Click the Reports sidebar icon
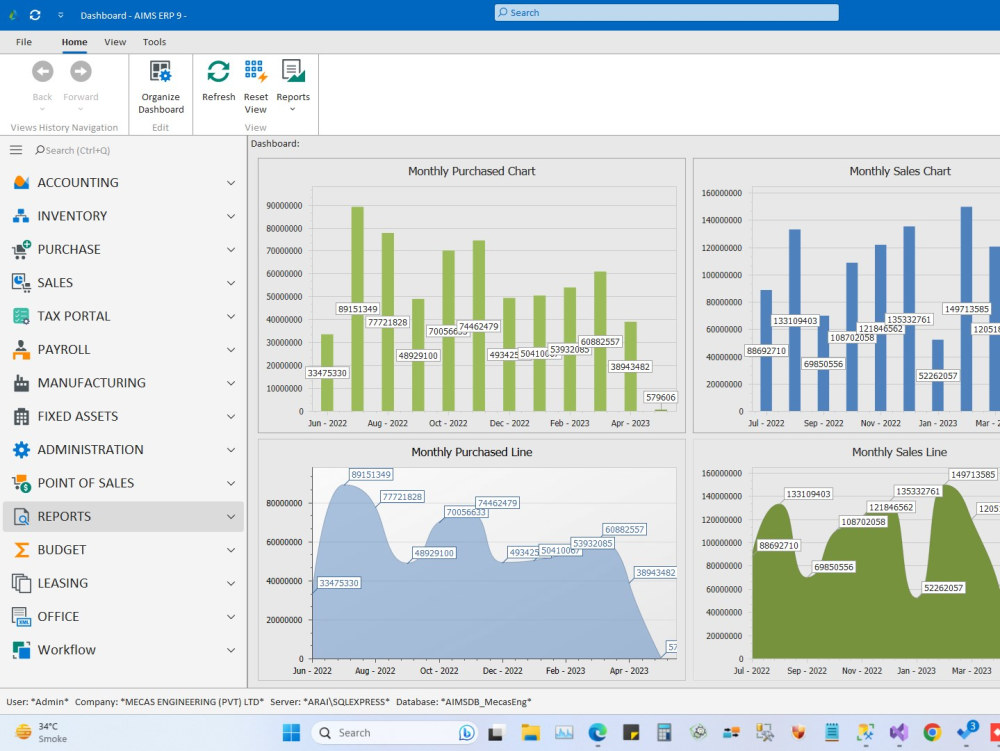The image size is (1000, 751). point(21,516)
